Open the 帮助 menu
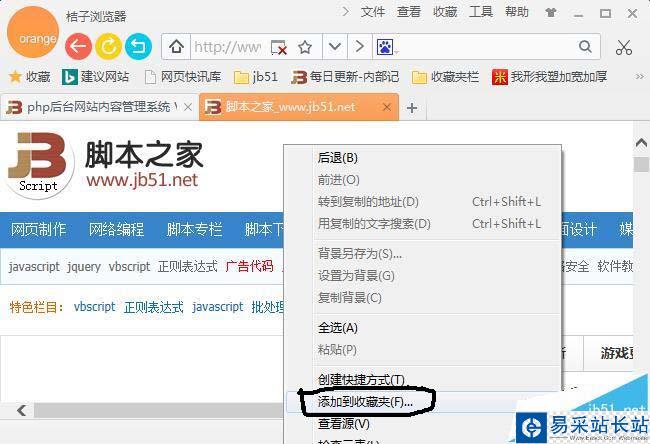Image resolution: width=650 pixels, height=444 pixels. click(x=517, y=12)
